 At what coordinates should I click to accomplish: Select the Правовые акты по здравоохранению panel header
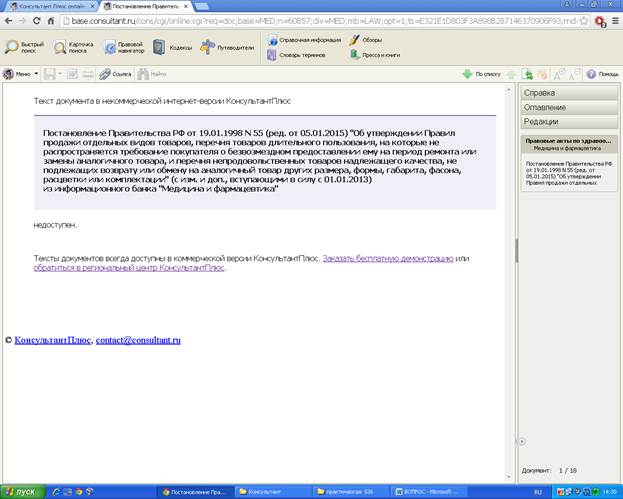[569, 144]
